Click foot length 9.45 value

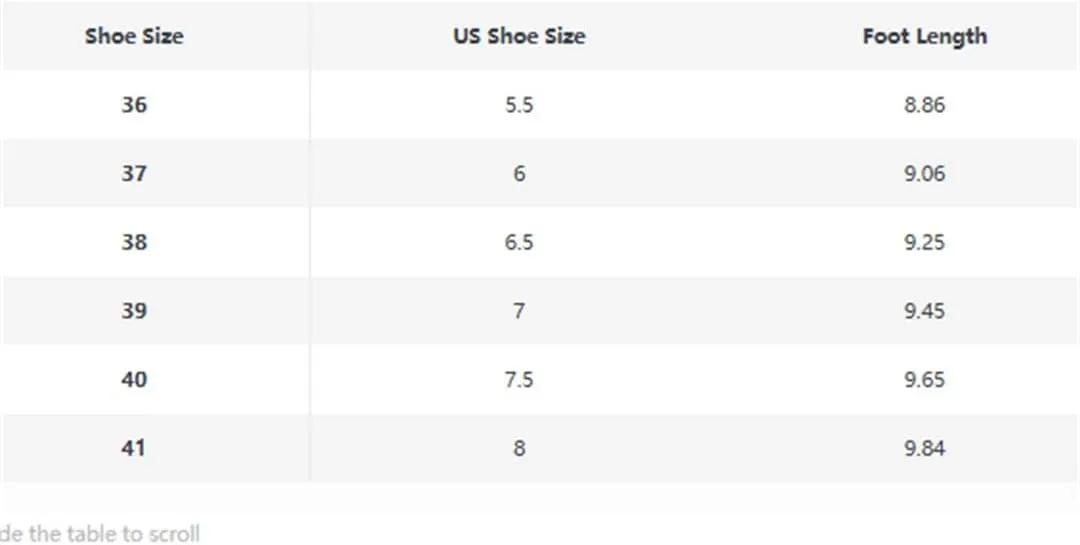point(925,311)
